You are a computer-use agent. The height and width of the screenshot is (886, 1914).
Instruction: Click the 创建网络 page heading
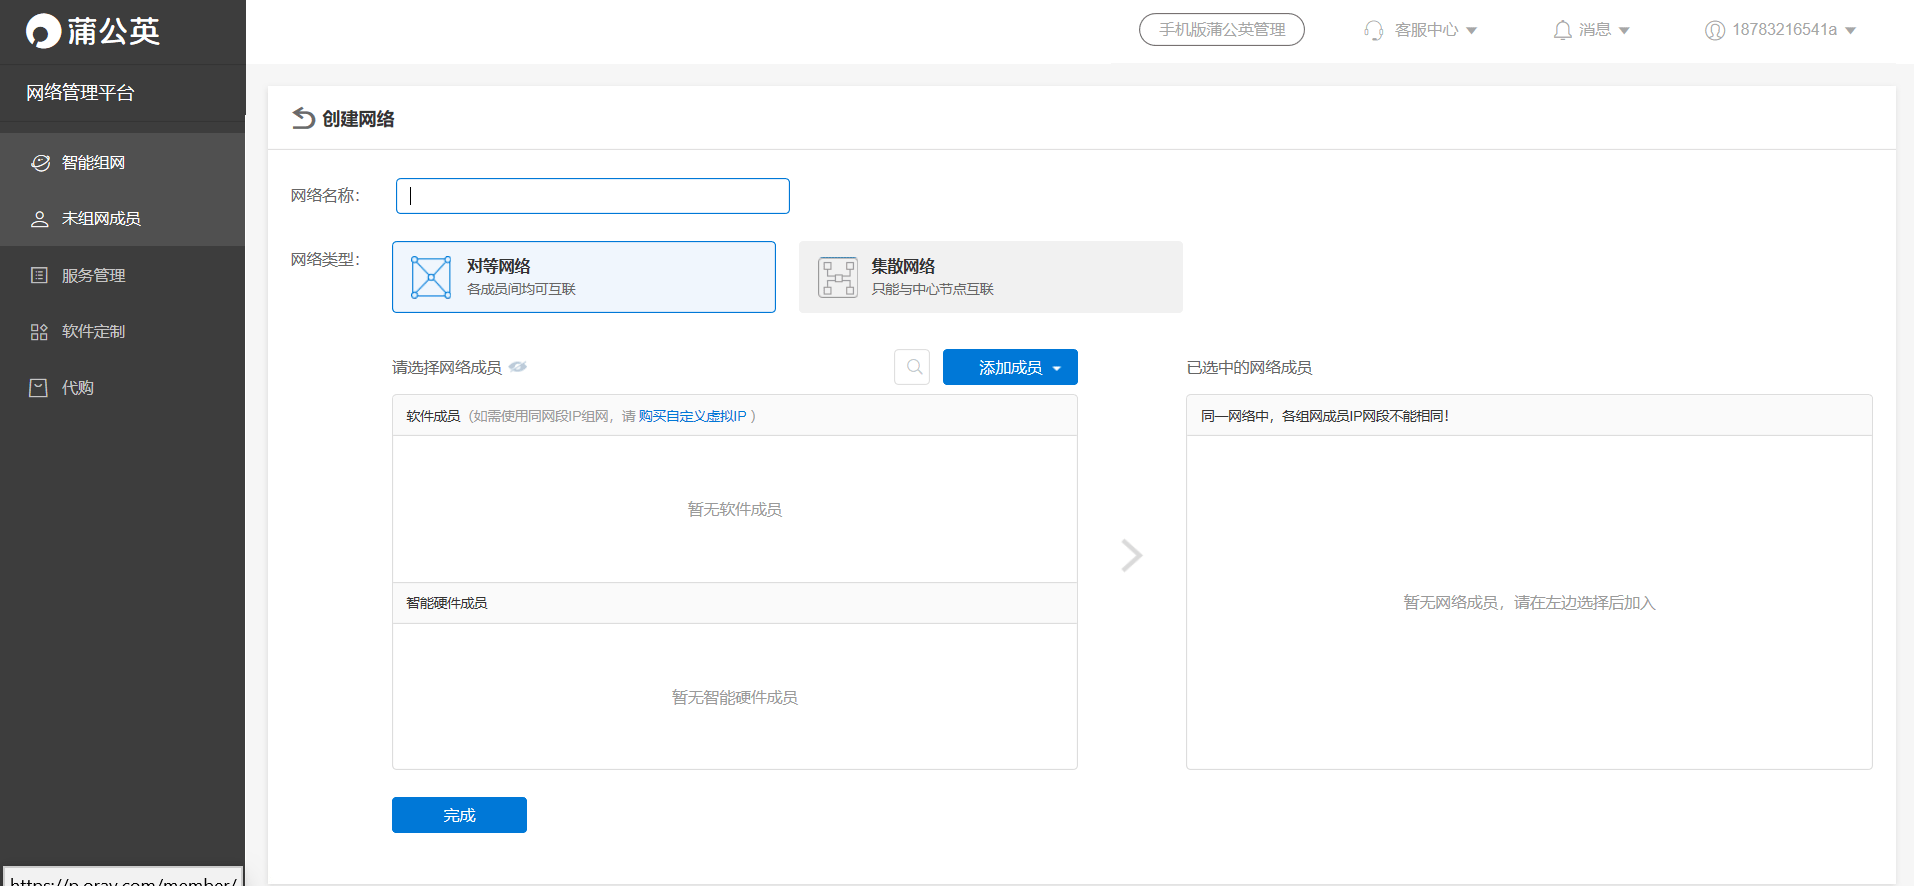click(x=358, y=119)
